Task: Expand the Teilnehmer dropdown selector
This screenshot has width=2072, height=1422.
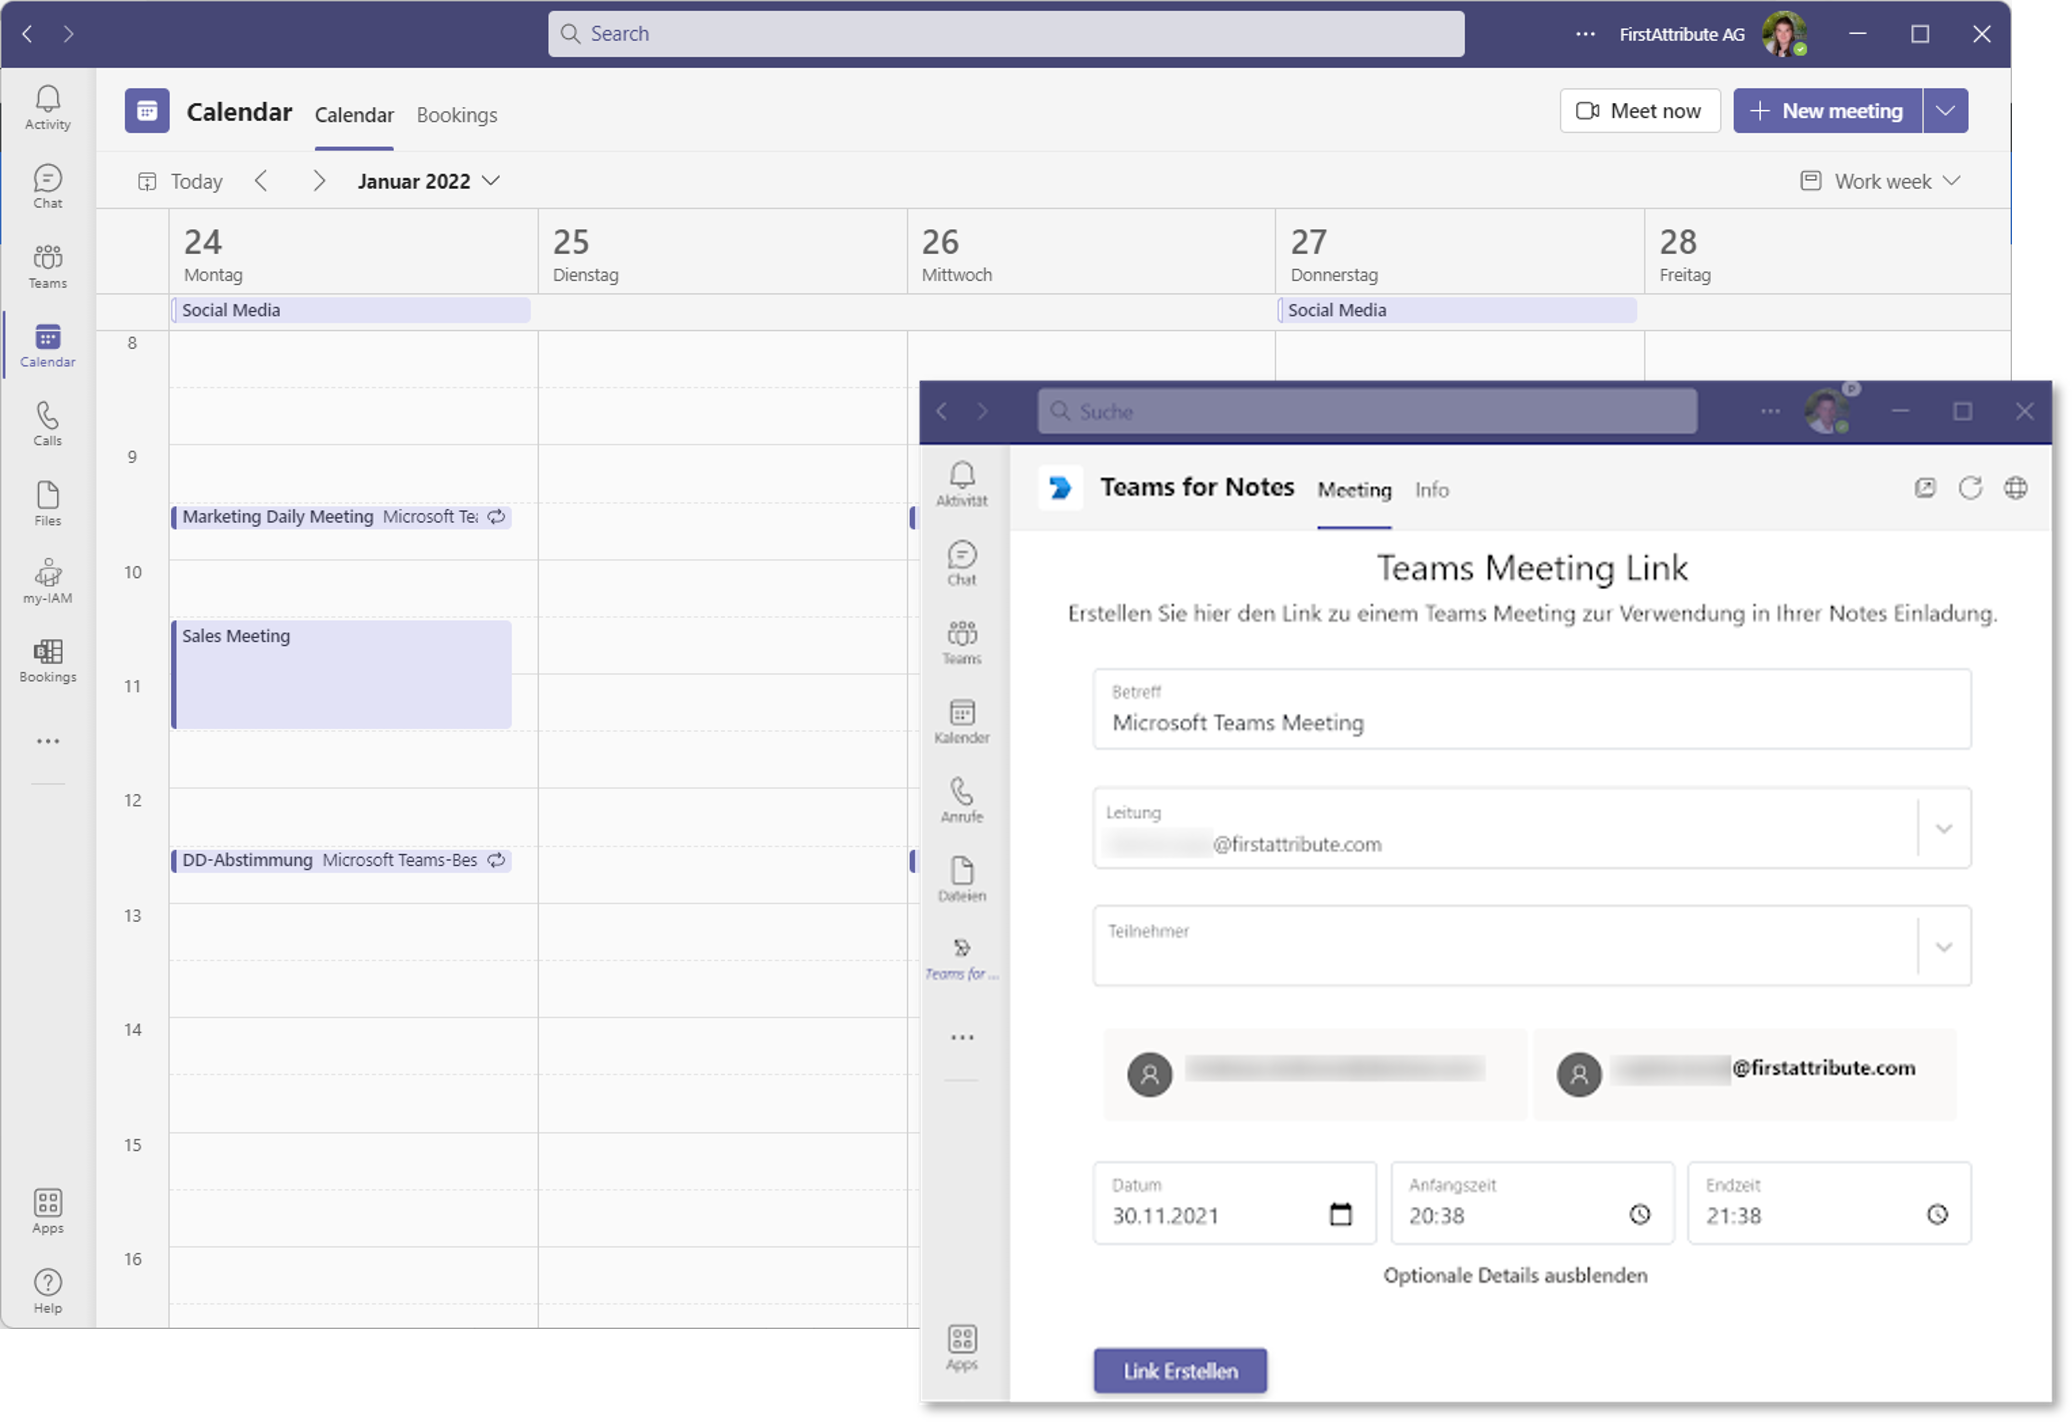Action: click(x=1944, y=946)
